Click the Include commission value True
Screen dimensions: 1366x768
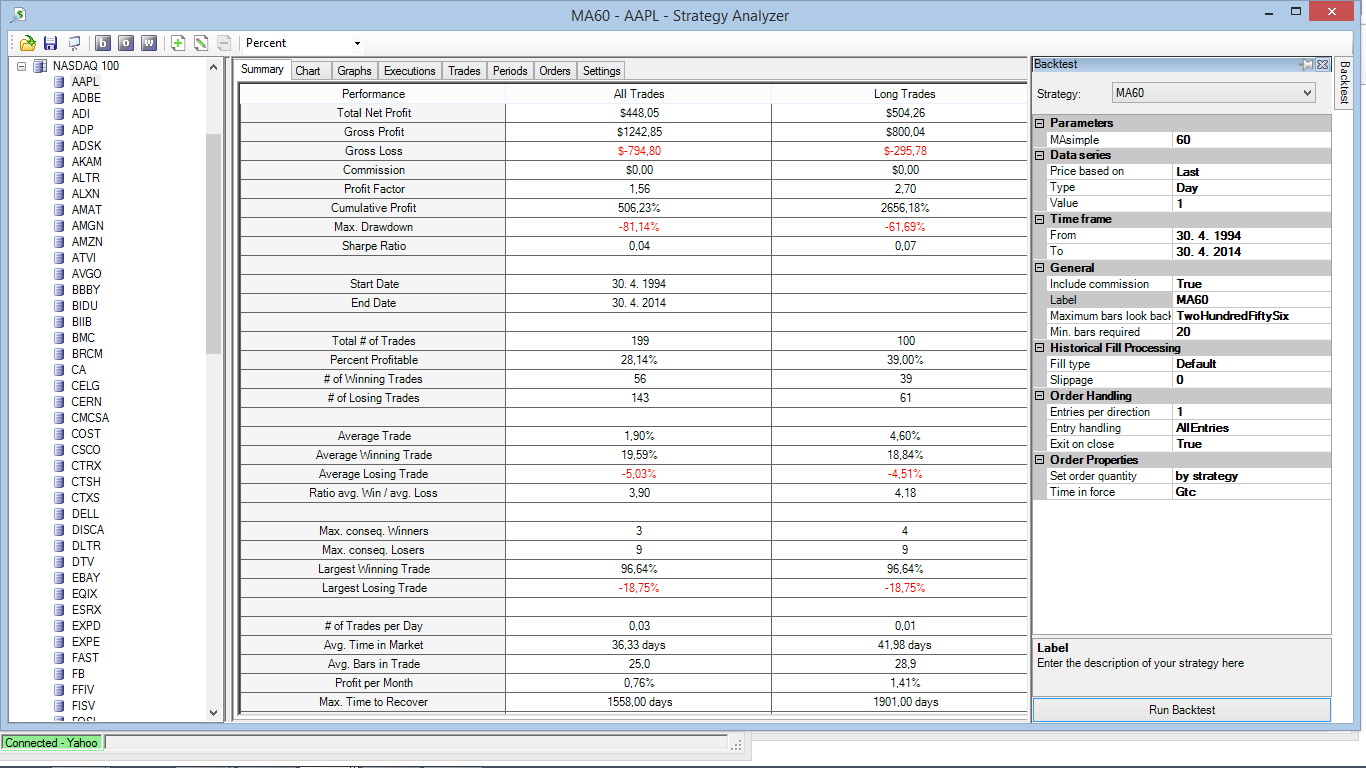click(1251, 284)
